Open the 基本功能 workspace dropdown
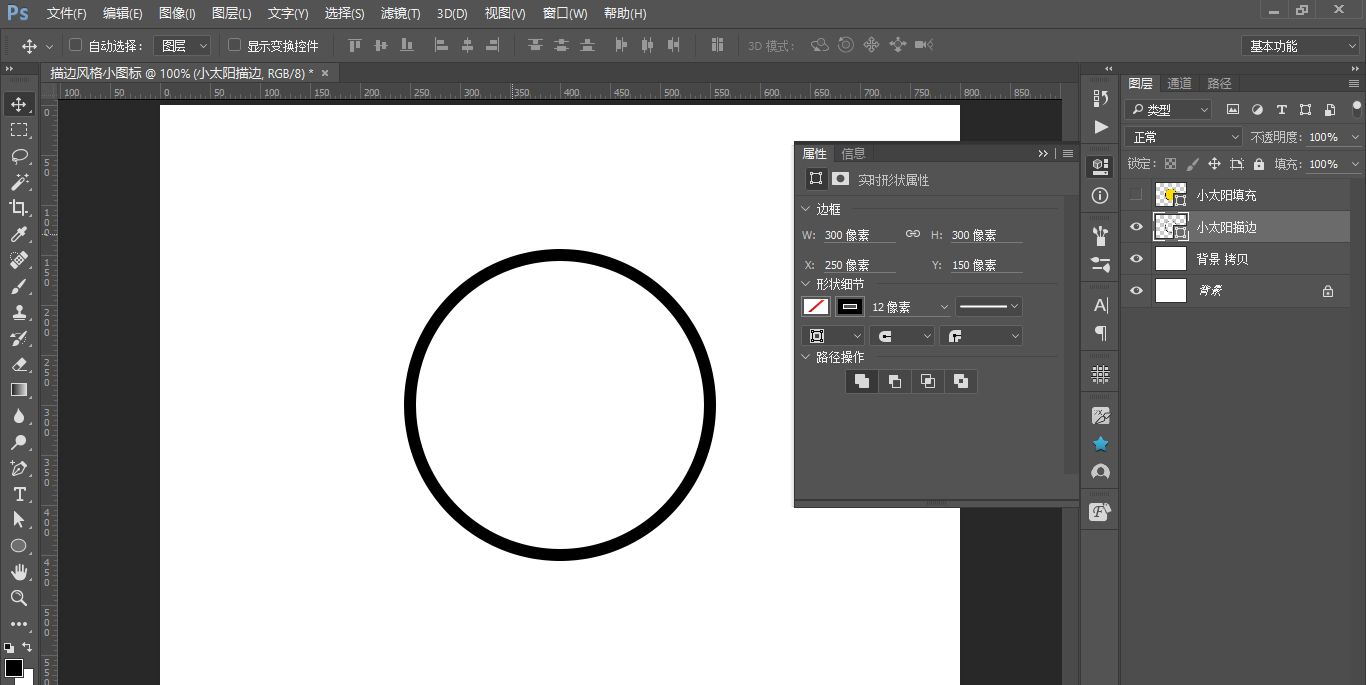 coord(1301,46)
